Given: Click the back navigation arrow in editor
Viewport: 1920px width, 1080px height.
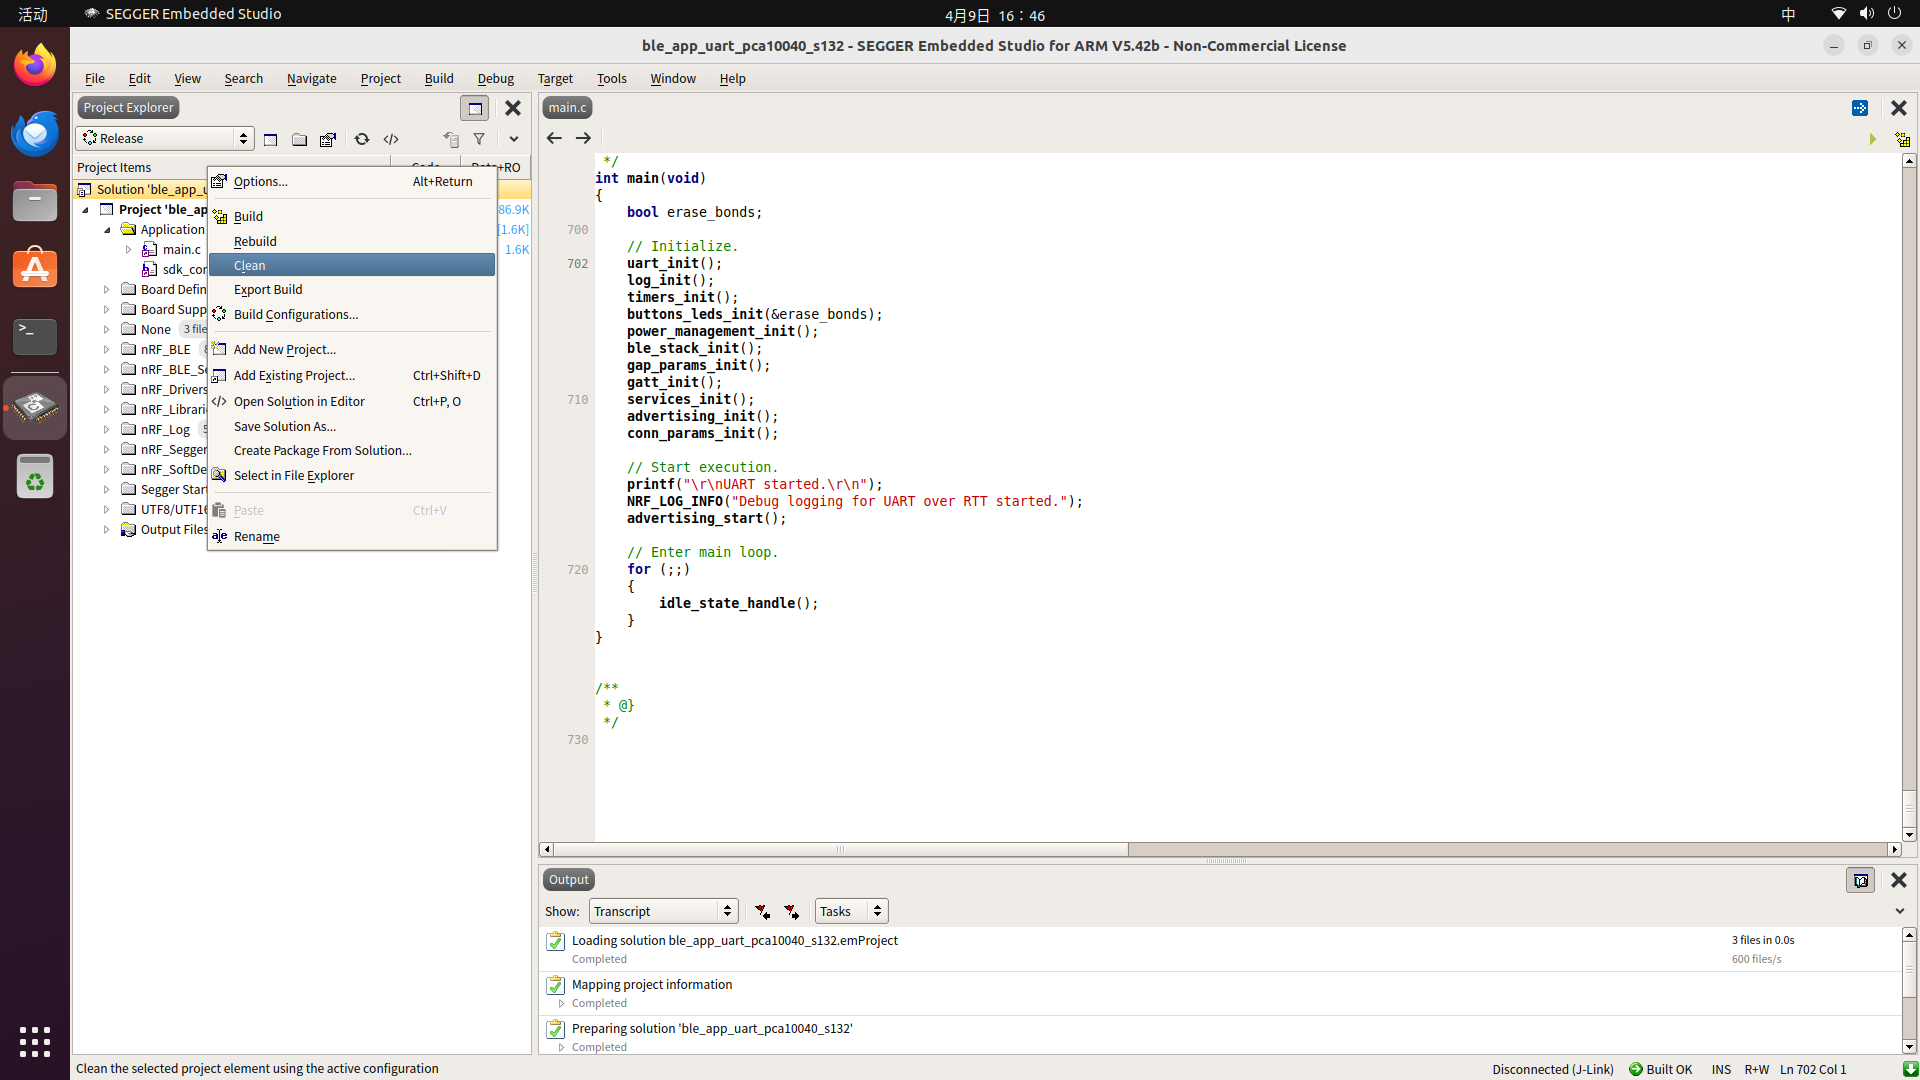Looking at the screenshot, I should point(554,138).
